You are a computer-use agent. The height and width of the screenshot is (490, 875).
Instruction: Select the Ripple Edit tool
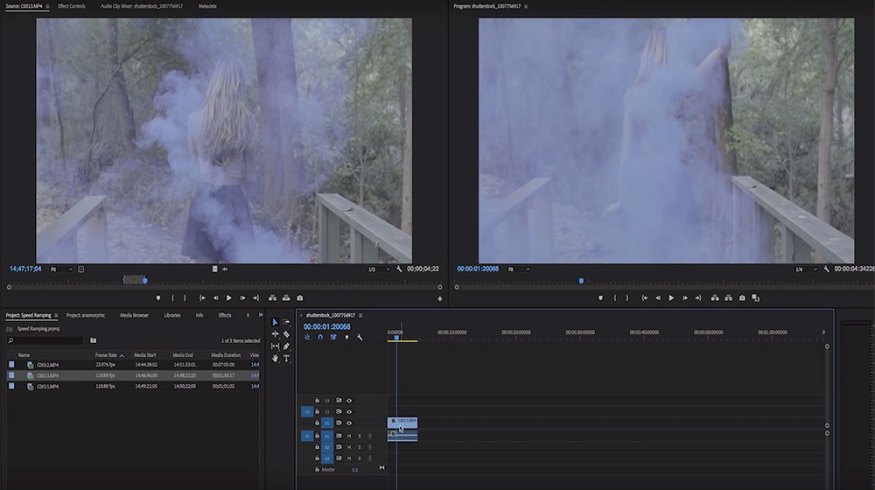coord(275,334)
